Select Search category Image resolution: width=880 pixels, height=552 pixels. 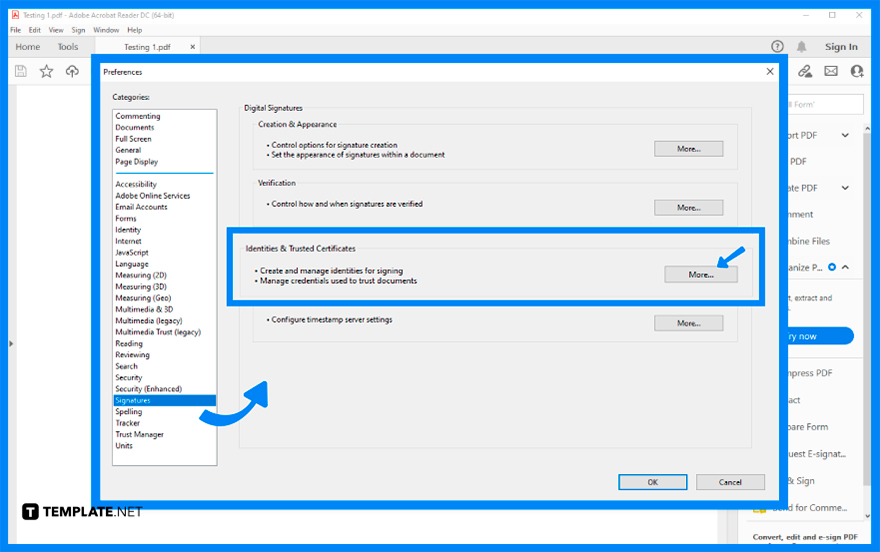click(126, 366)
